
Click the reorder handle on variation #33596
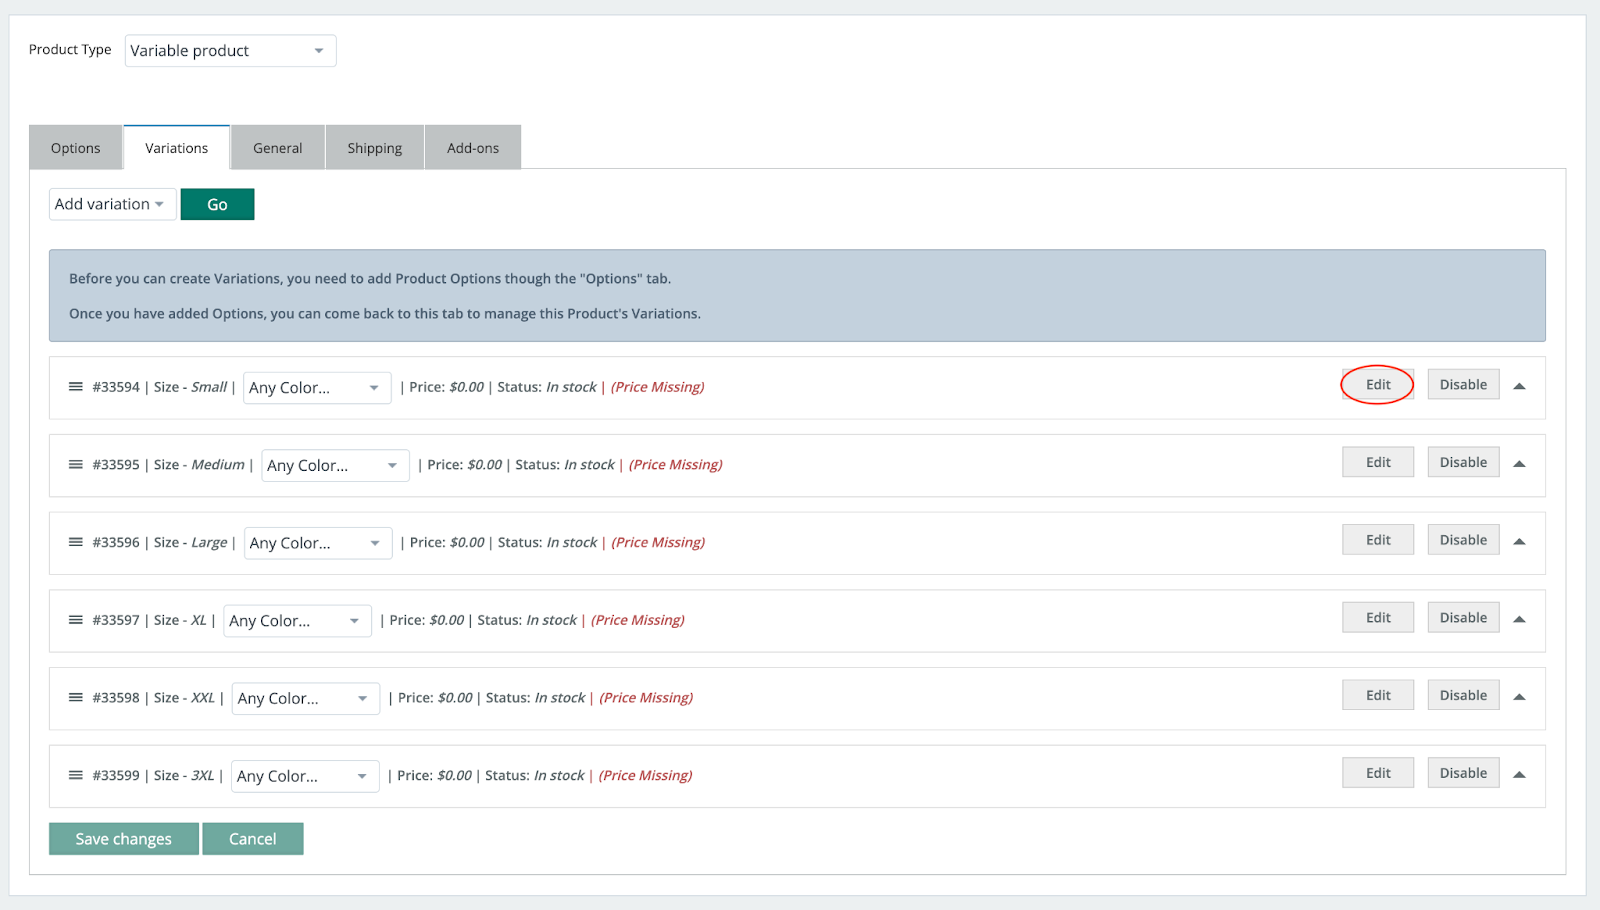(x=75, y=542)
